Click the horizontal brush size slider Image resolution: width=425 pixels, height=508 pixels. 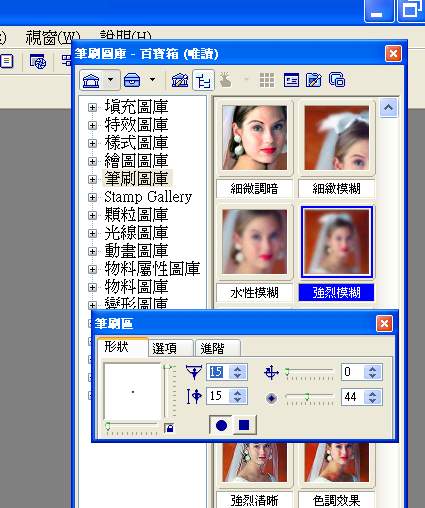[132, 428]
